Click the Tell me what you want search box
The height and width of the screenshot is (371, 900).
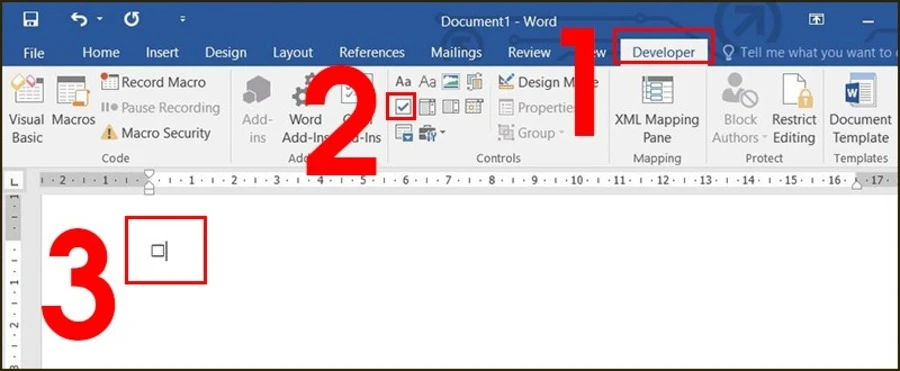(809, 53)
